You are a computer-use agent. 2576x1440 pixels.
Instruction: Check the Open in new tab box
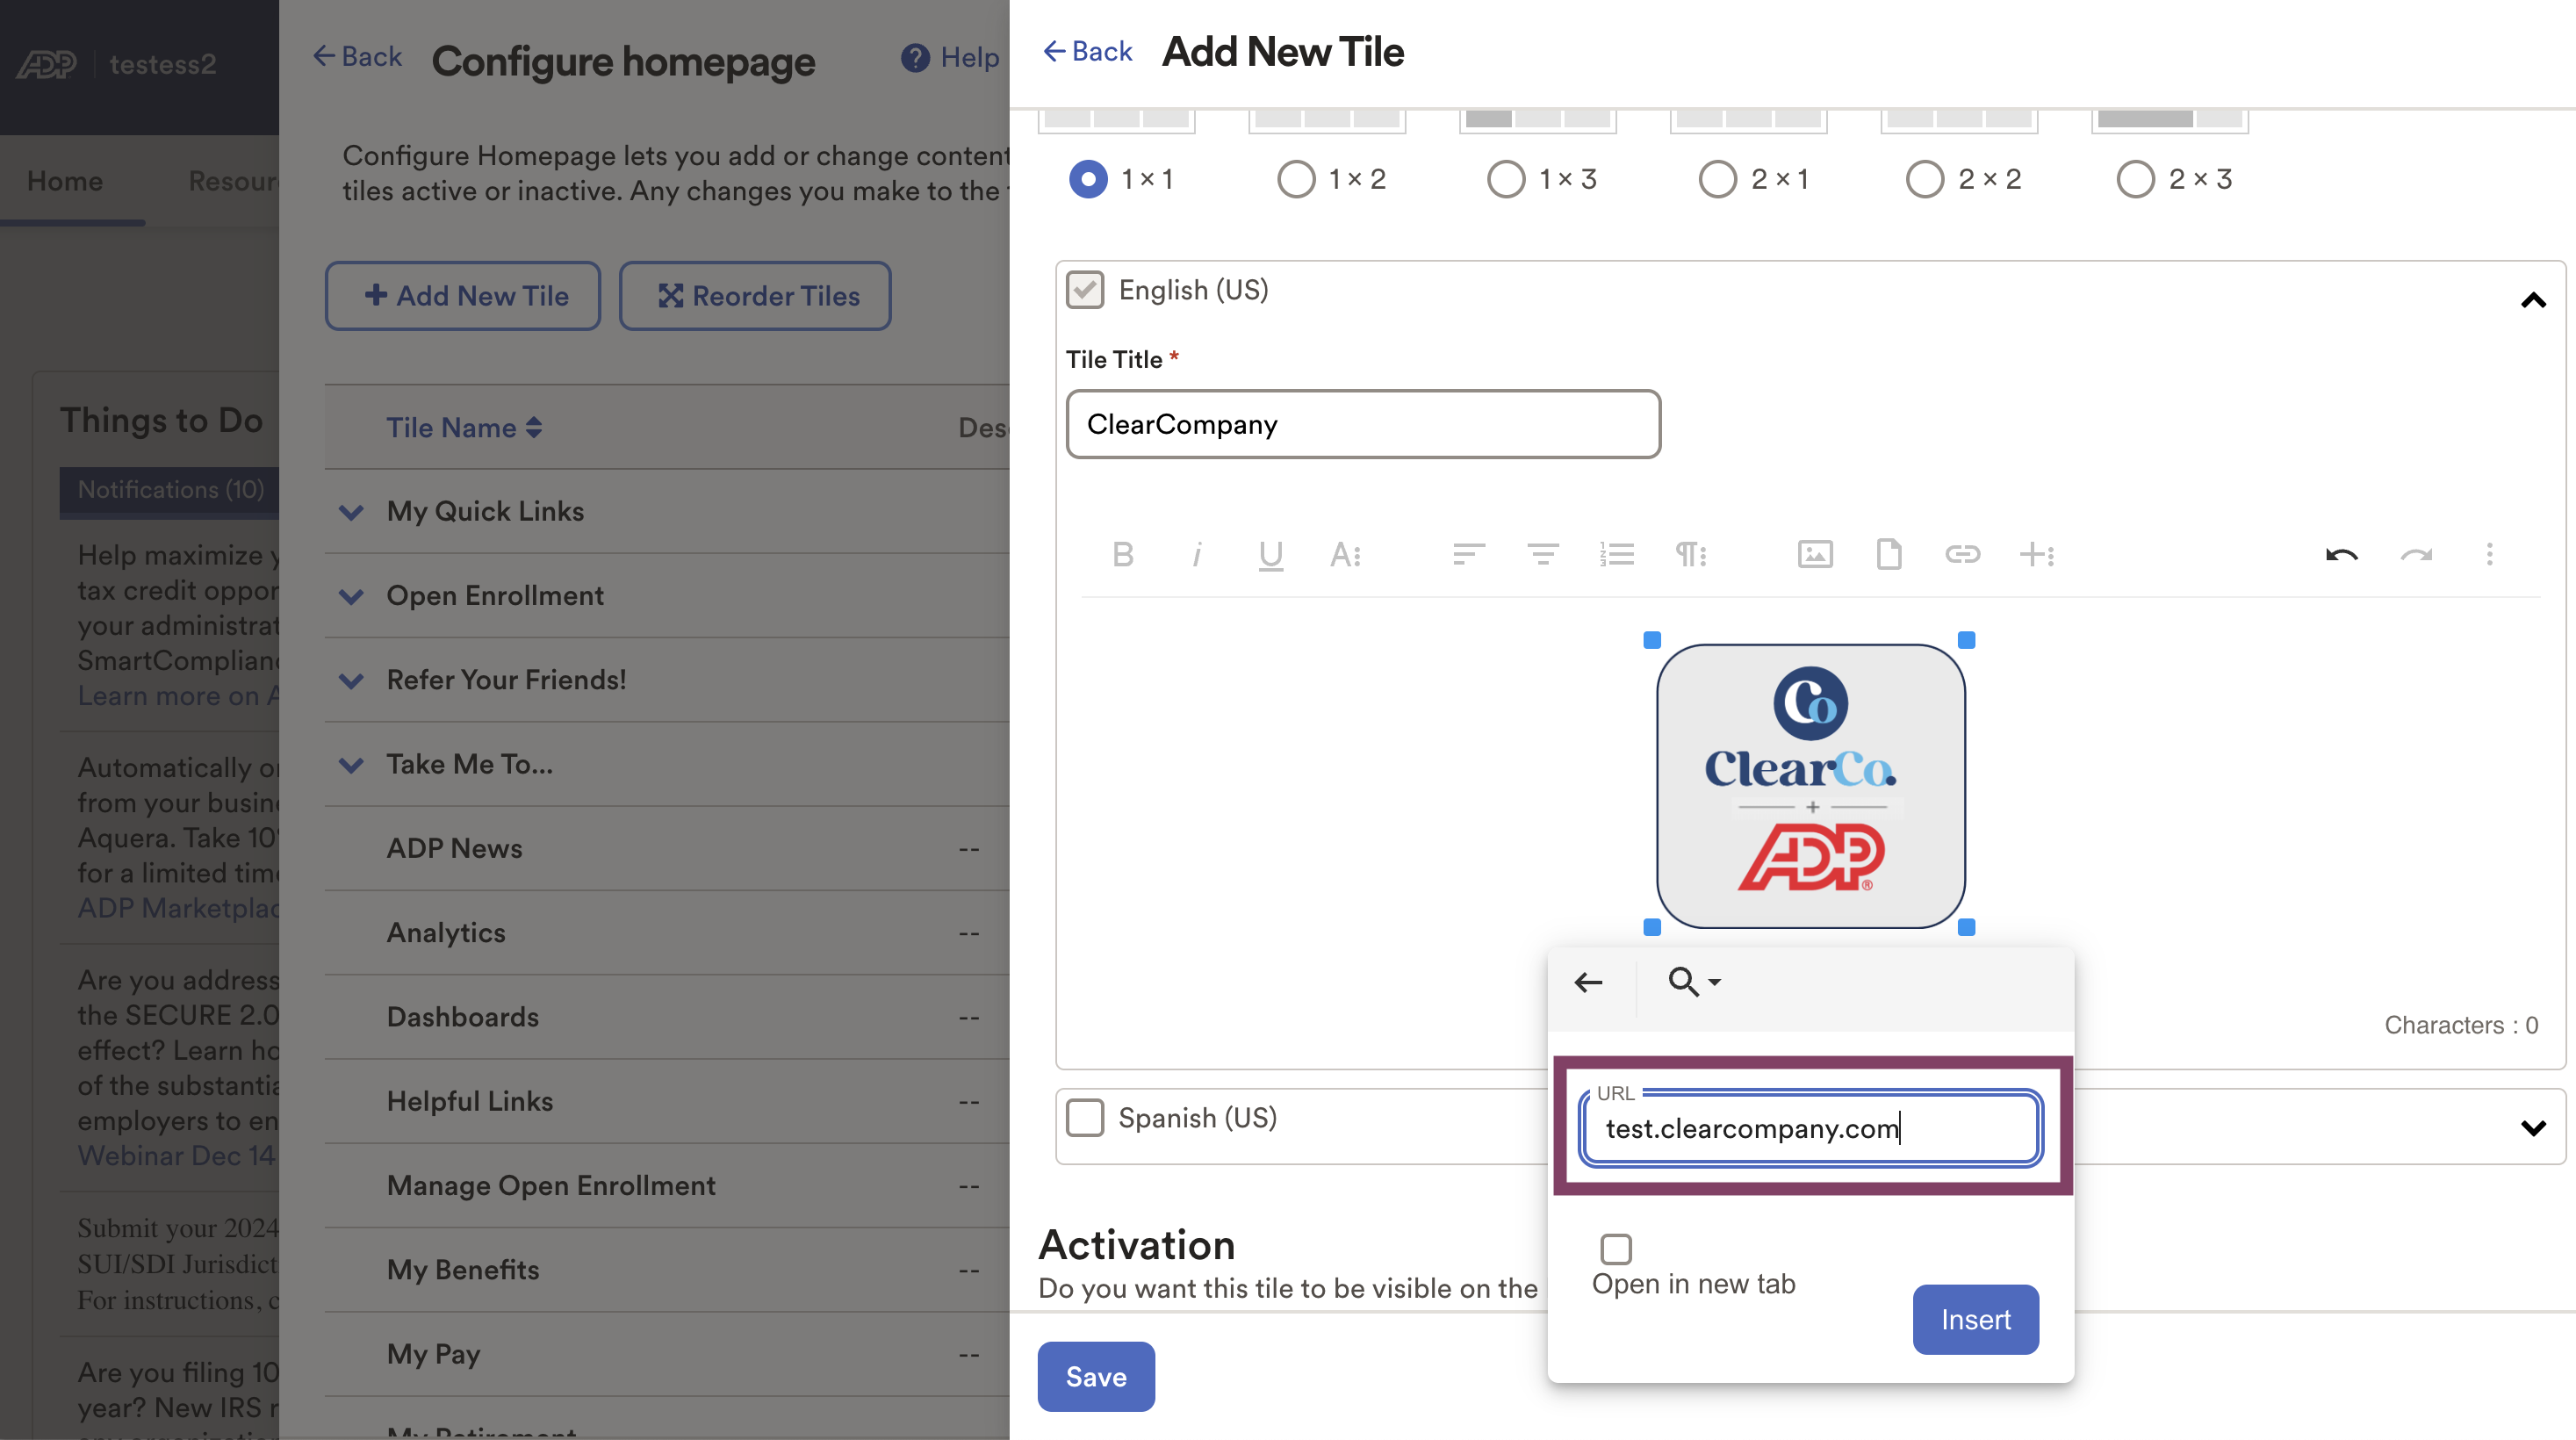click(1616, 1249)
